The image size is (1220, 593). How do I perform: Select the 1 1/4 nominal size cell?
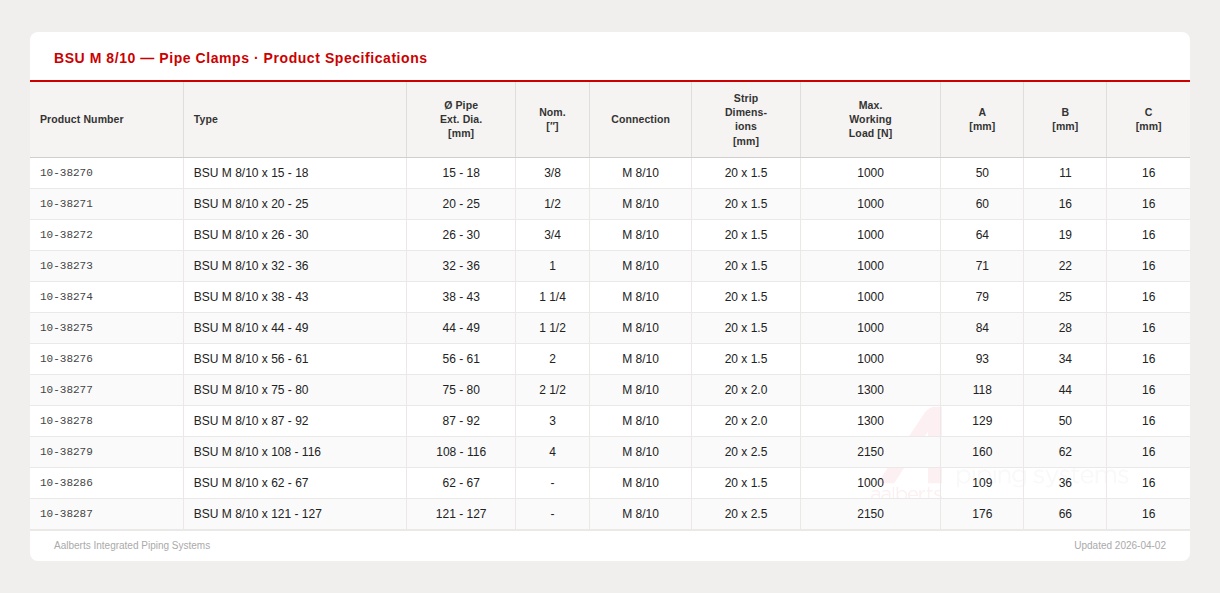(x=552, y=297)
